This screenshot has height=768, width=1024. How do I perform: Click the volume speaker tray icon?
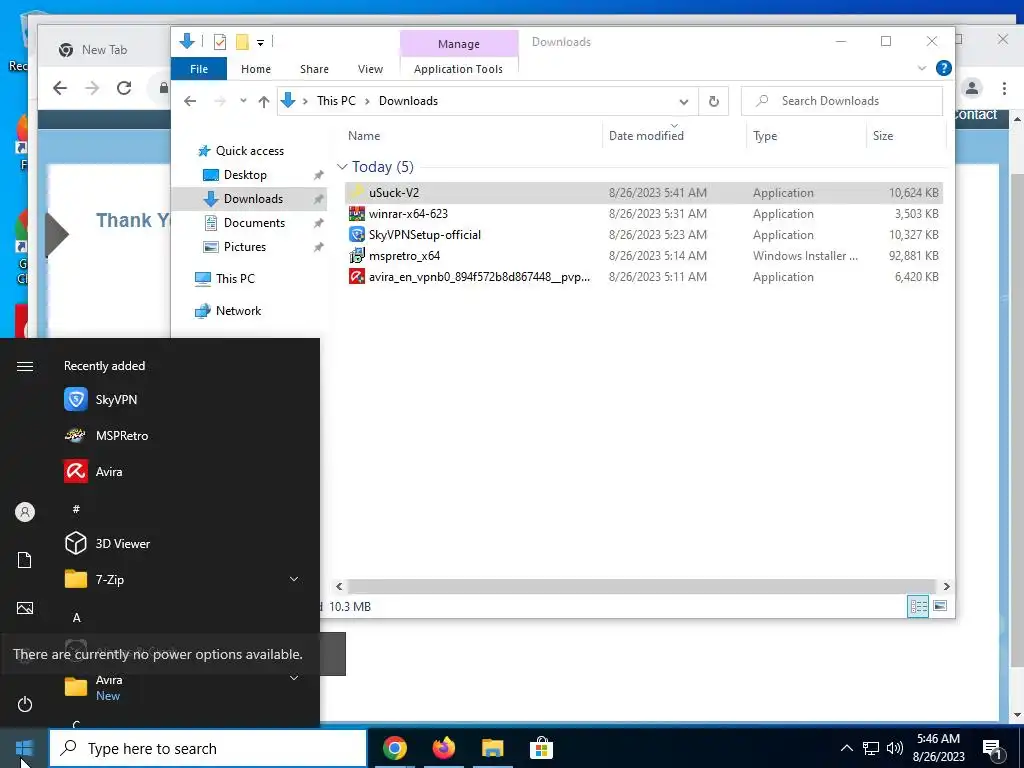point(895,748)
